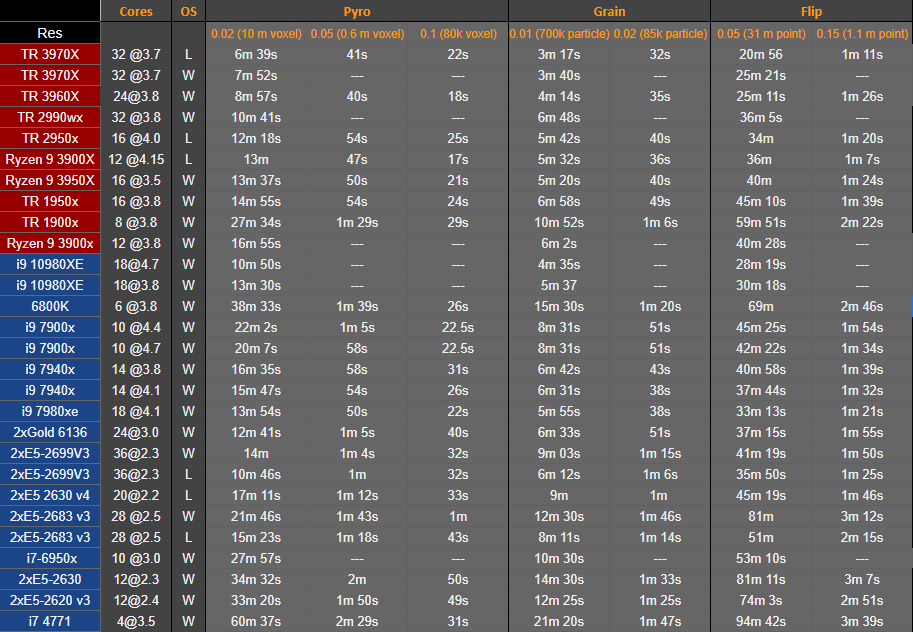
Task: Click the 6m 39s Pyro time
Action: [256, 54]
